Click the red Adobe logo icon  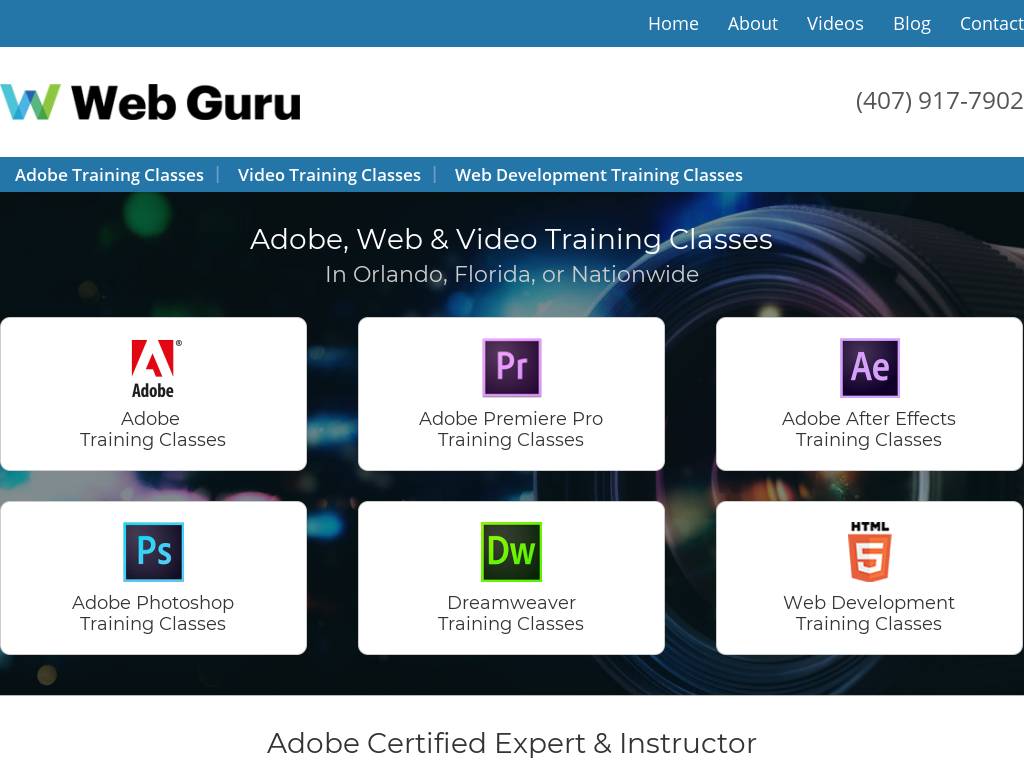coord(153,368)
